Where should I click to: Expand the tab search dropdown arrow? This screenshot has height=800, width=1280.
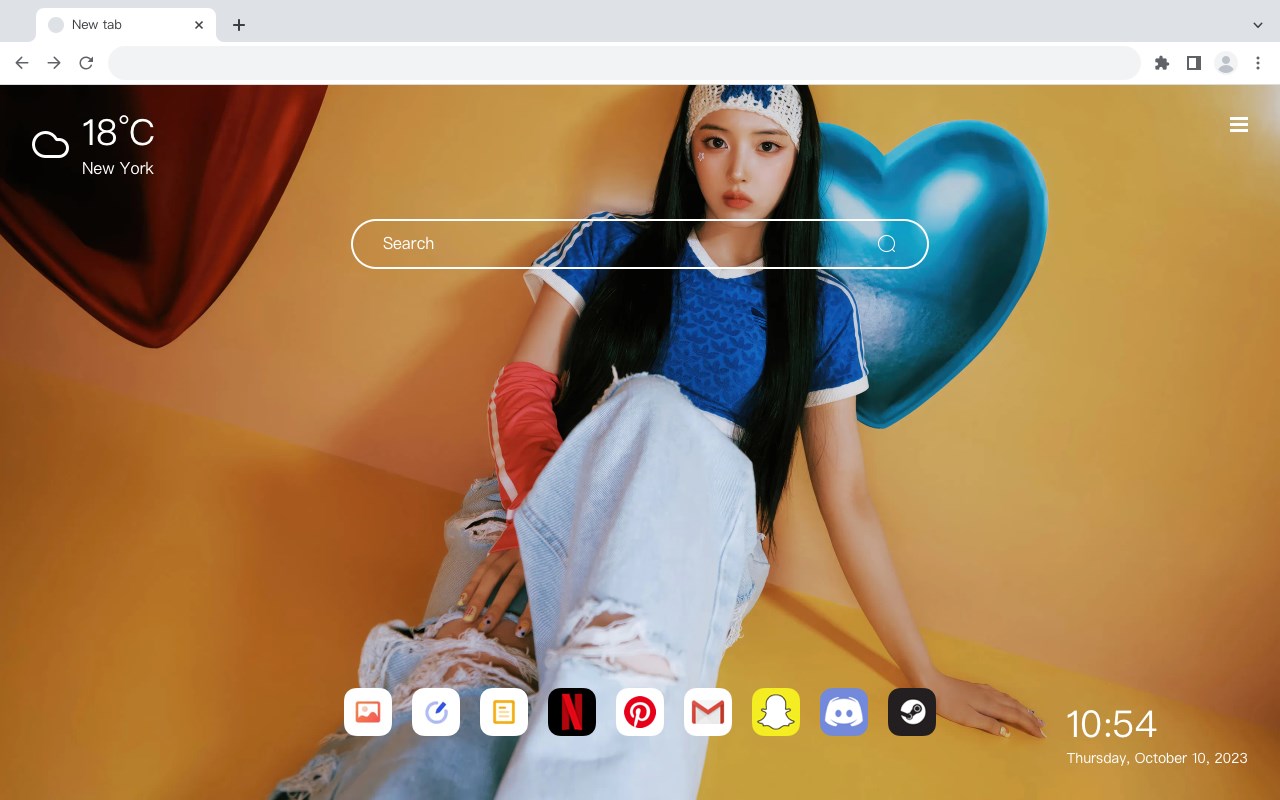click(1258, 25)
